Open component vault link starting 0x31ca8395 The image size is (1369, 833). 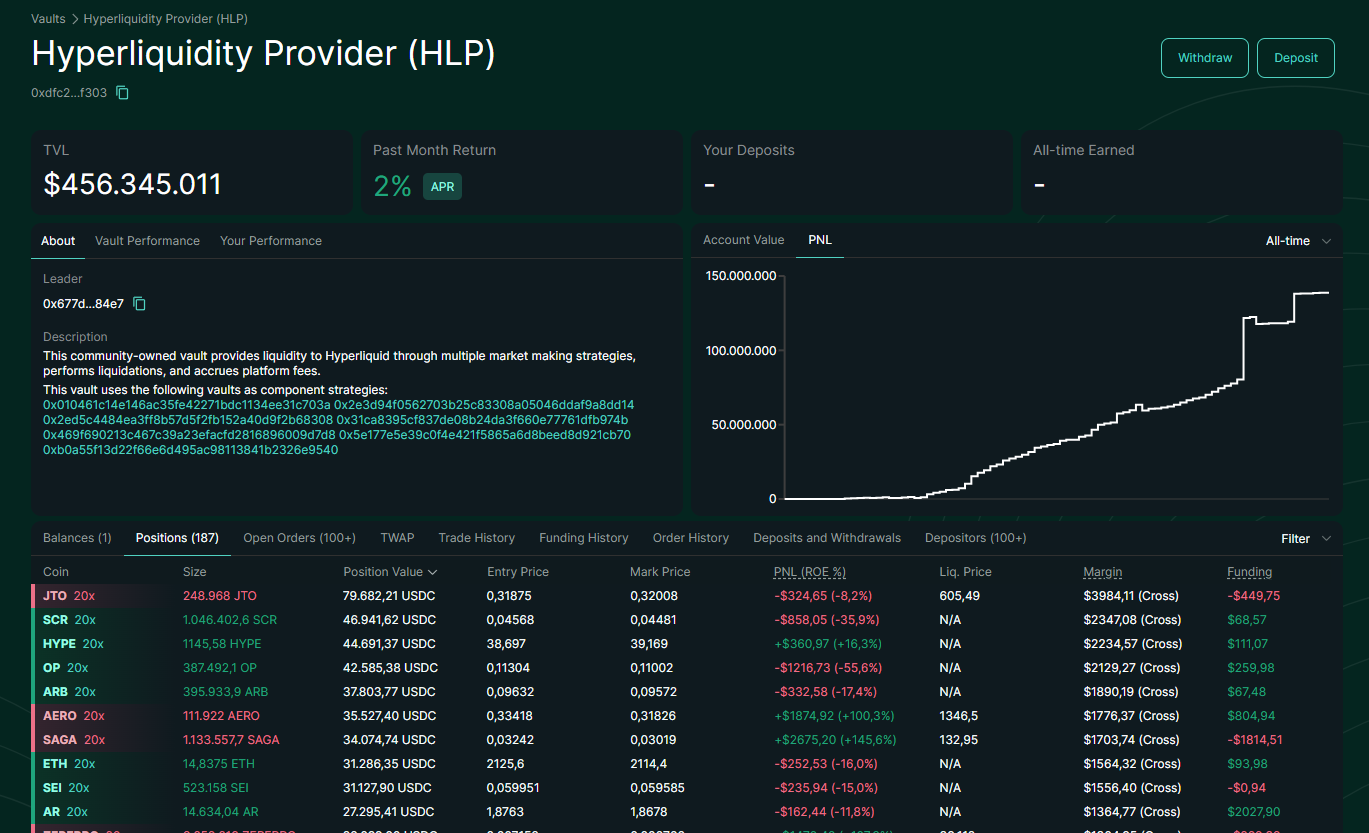(482, 420)
